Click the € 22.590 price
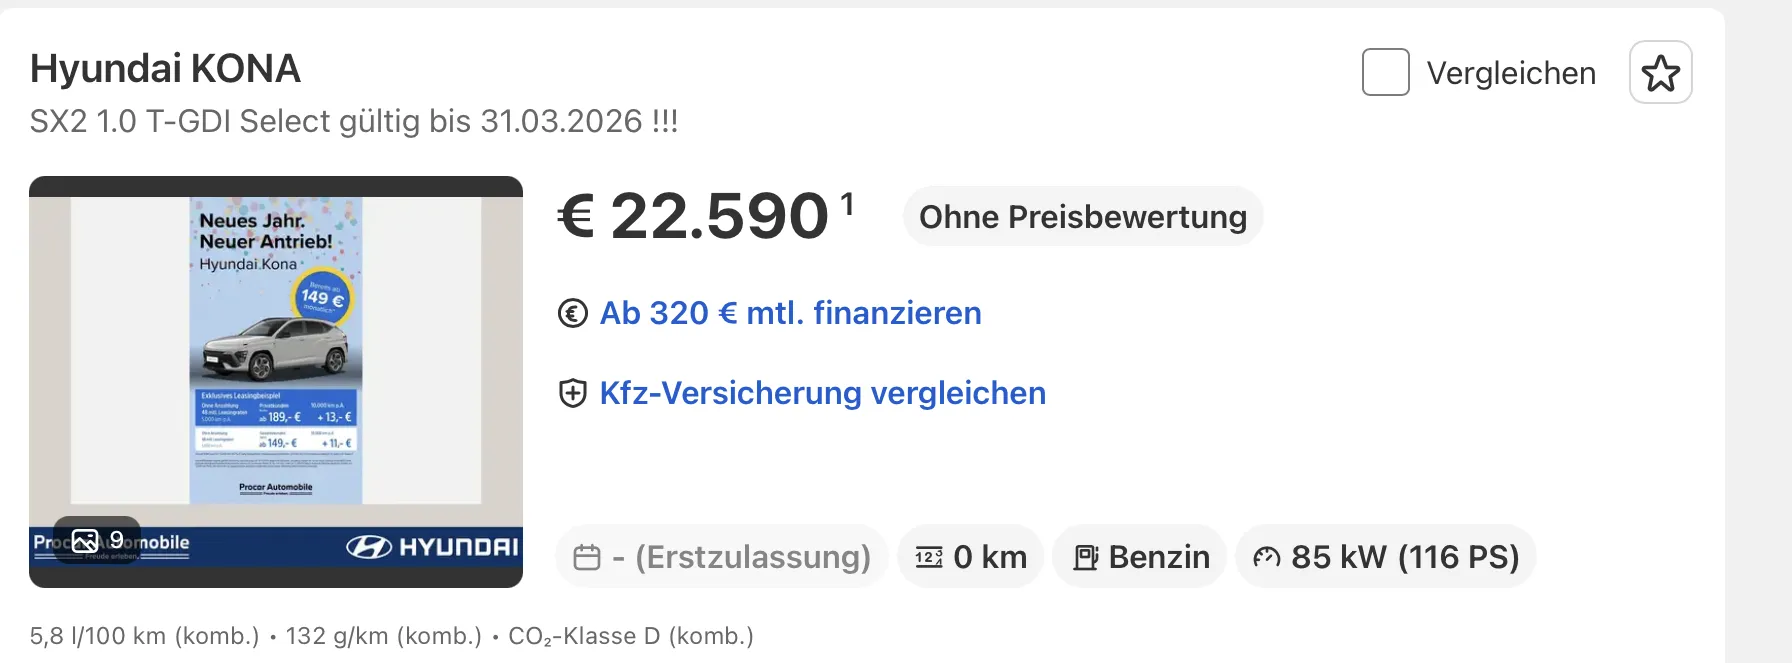The height and width of the screenshot is (663, 1792). pos(694,217)
